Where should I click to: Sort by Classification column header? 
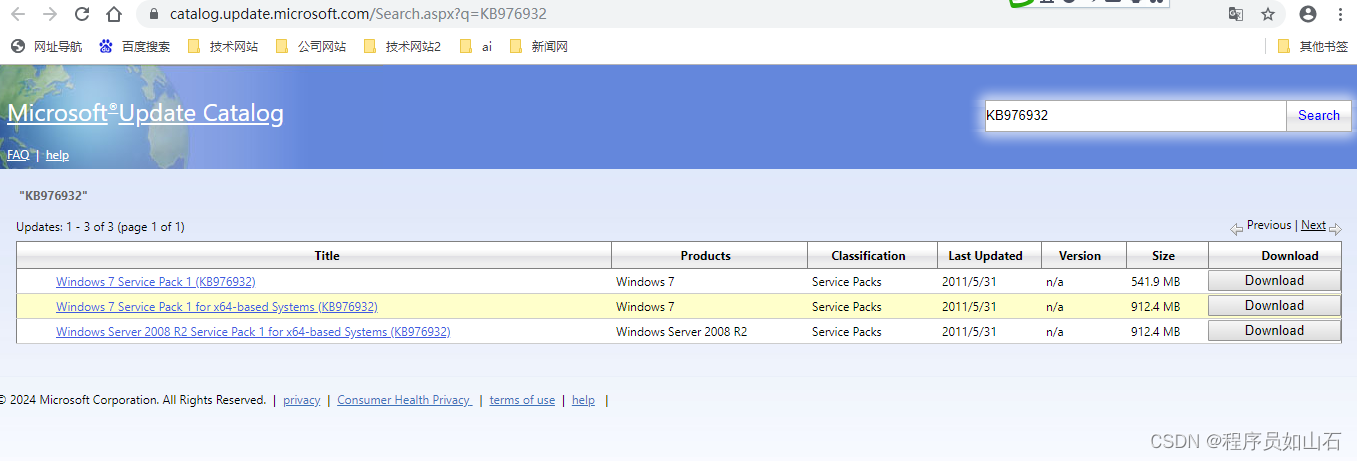pos(868,256)
